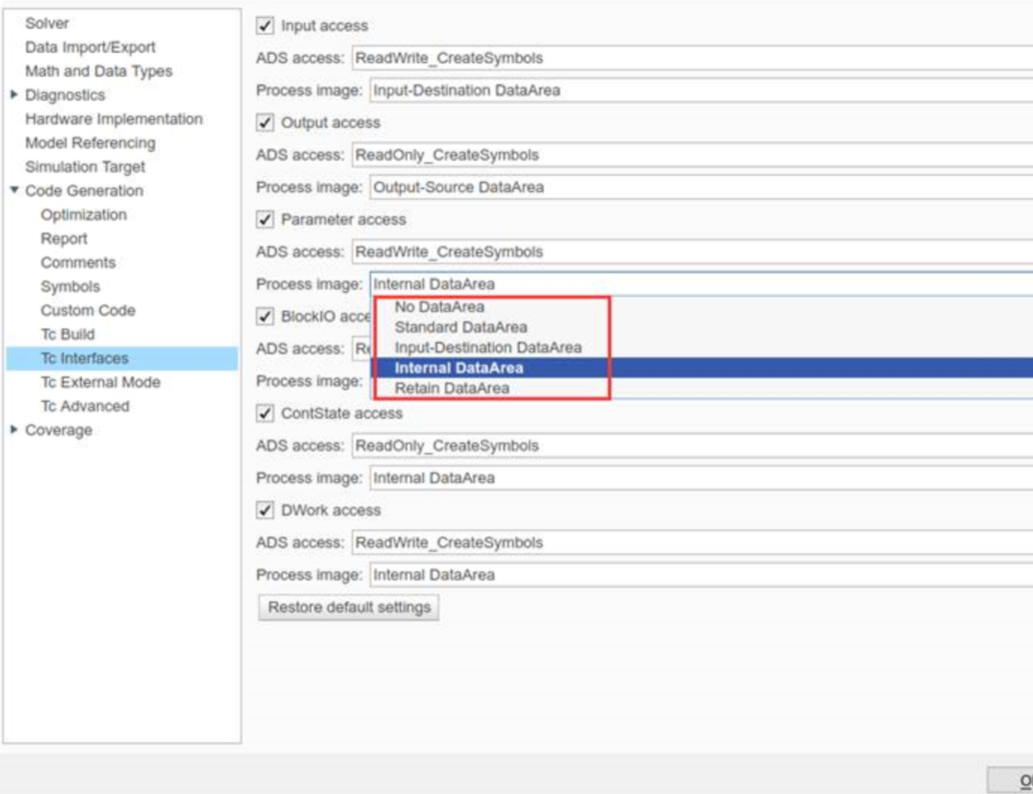This screenshot has height=794, width=1033.
Task: Toggle the Output access checkbox
Action: coord(265,123)
